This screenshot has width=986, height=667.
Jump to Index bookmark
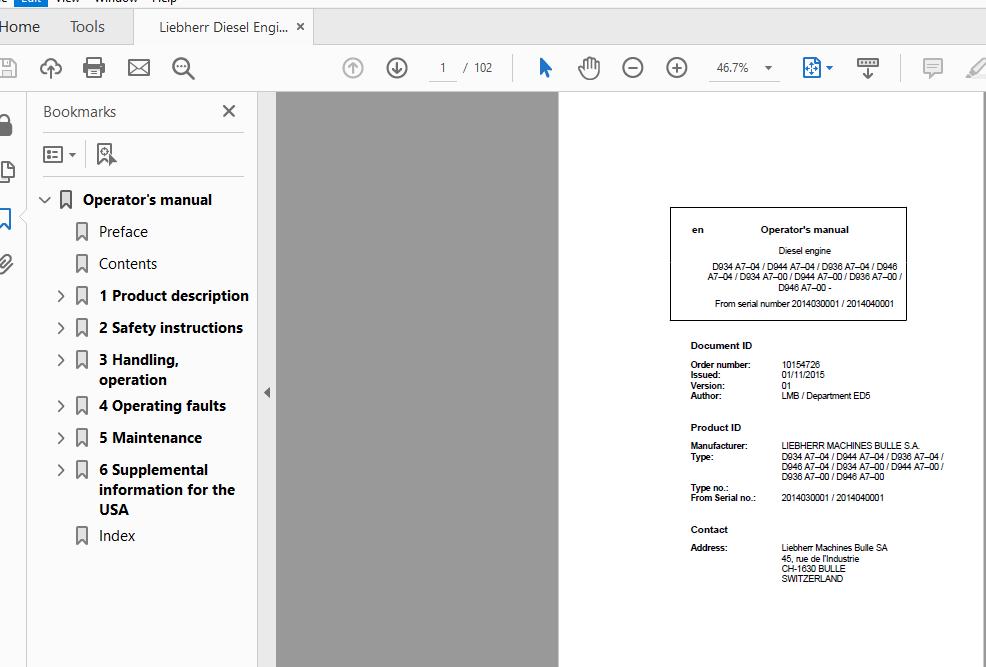click(x=117, y=536)
